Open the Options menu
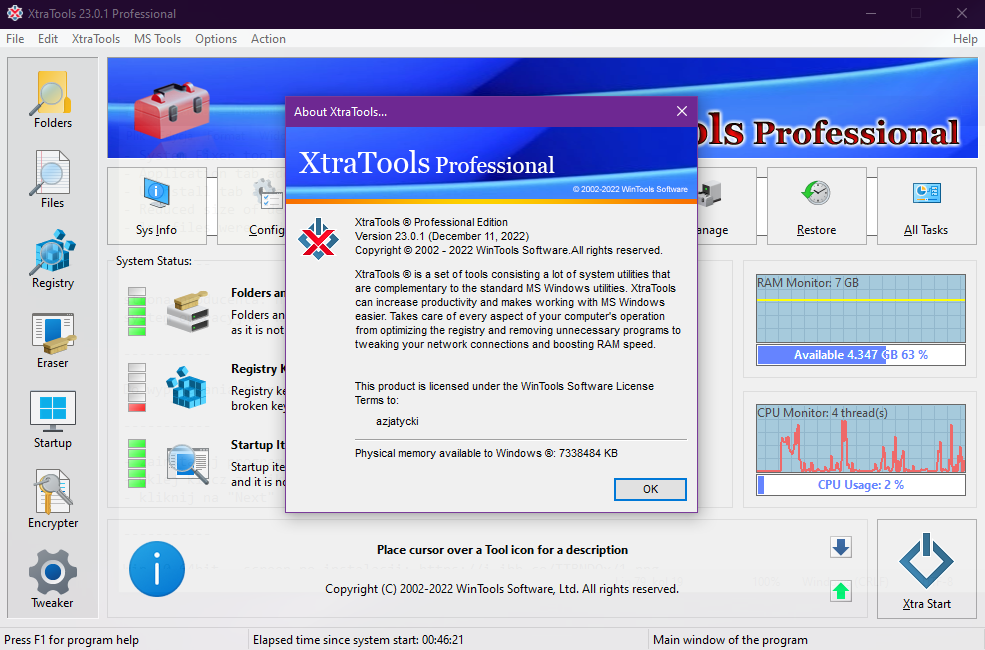 (215, 39)
